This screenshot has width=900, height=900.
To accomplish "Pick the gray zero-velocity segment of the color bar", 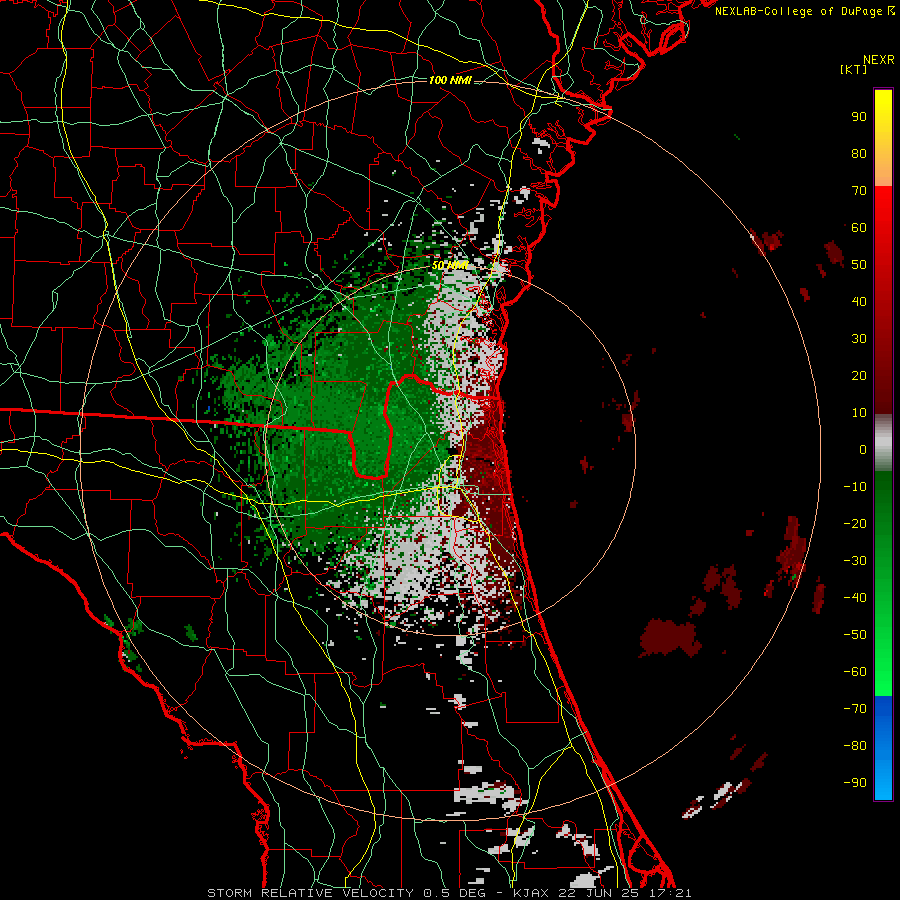I will pos(883,443).
